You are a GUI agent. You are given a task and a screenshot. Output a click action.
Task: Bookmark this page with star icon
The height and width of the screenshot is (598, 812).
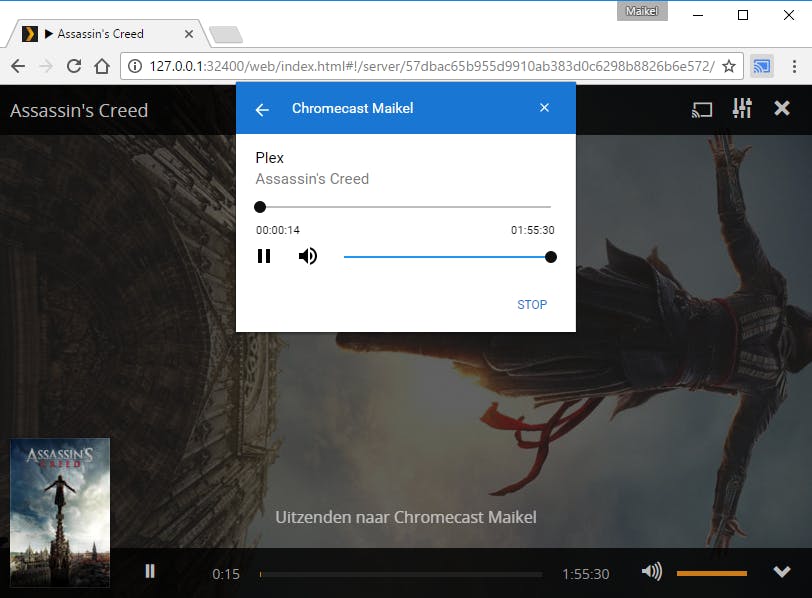pos(729,66)
